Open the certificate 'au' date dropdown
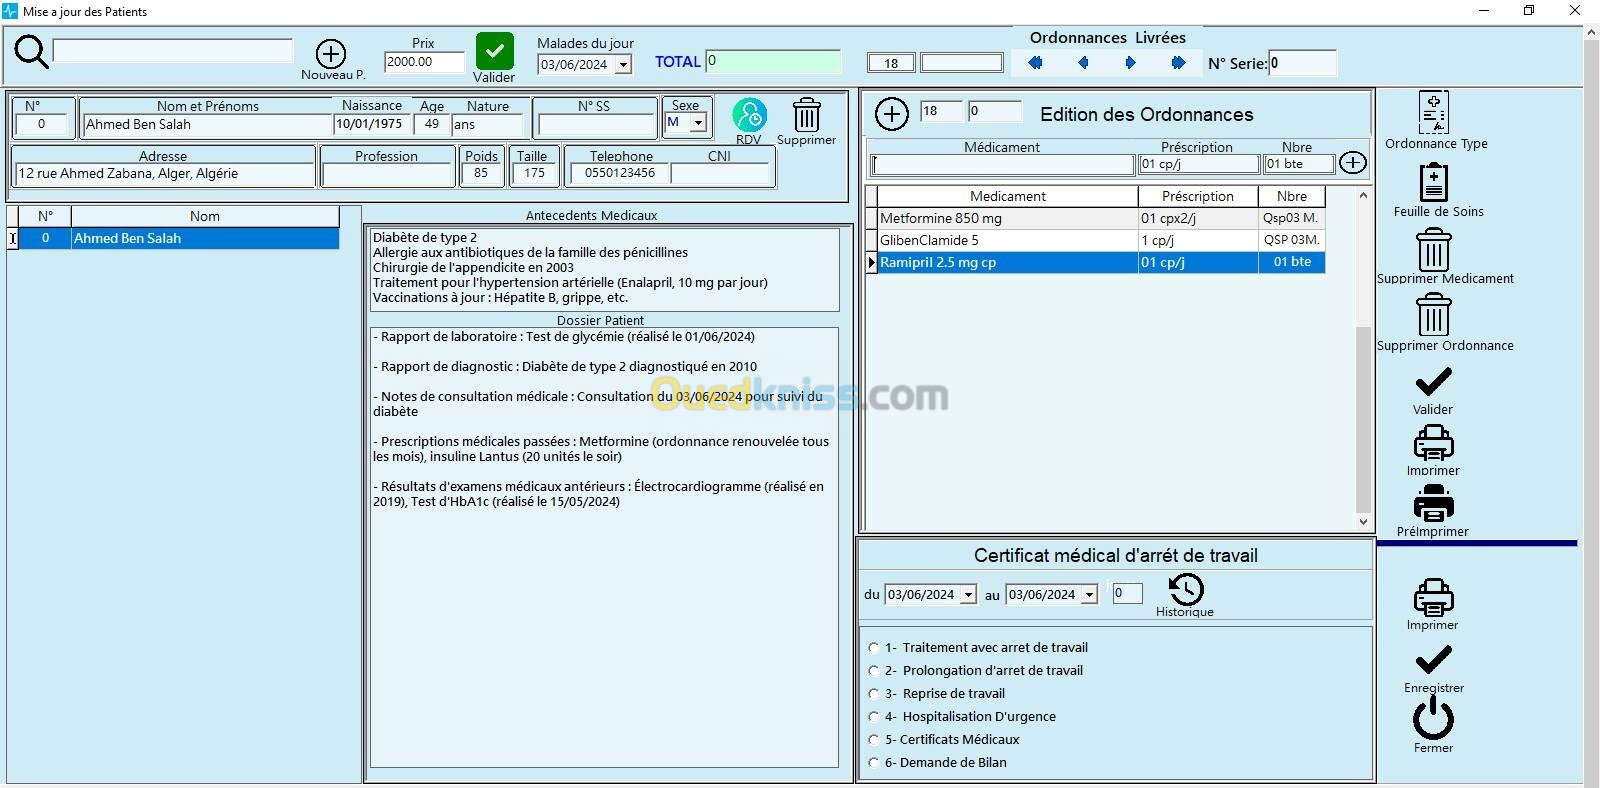Image resolution: width=1600 pixels, height=788 pixels. coord(1089,595)
